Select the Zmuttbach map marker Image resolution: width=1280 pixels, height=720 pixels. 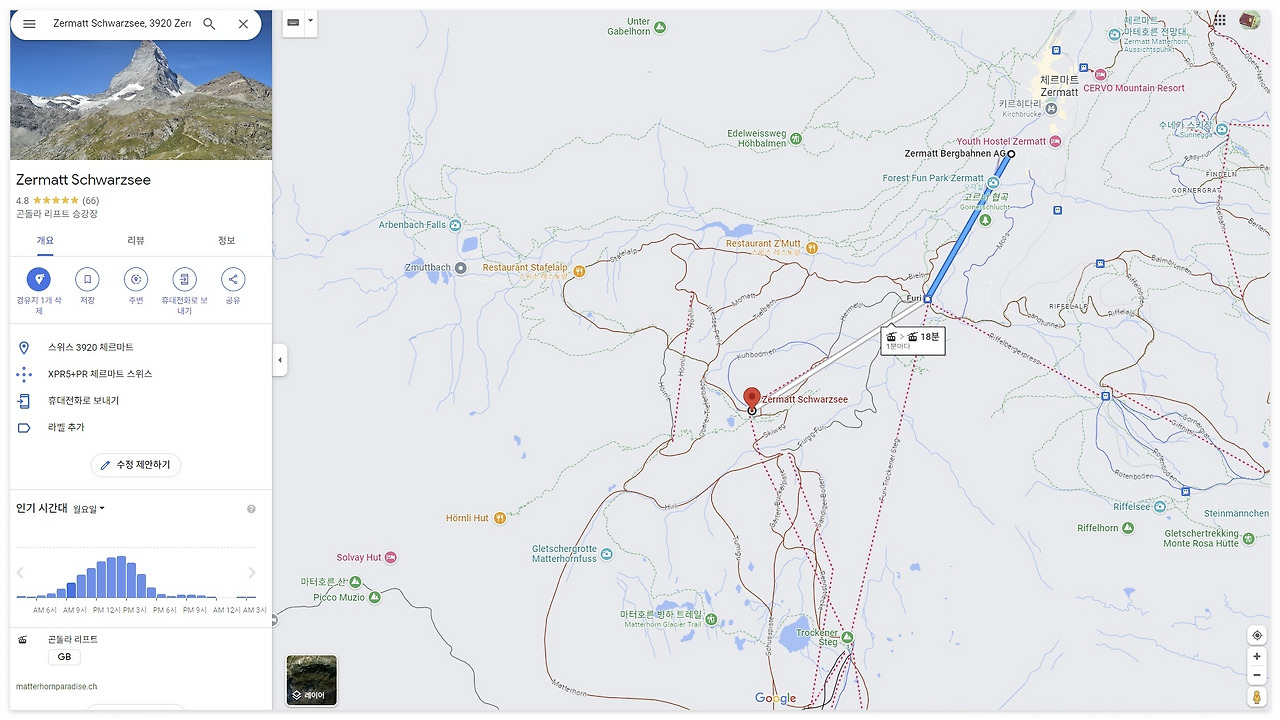(x=460, y=268)
